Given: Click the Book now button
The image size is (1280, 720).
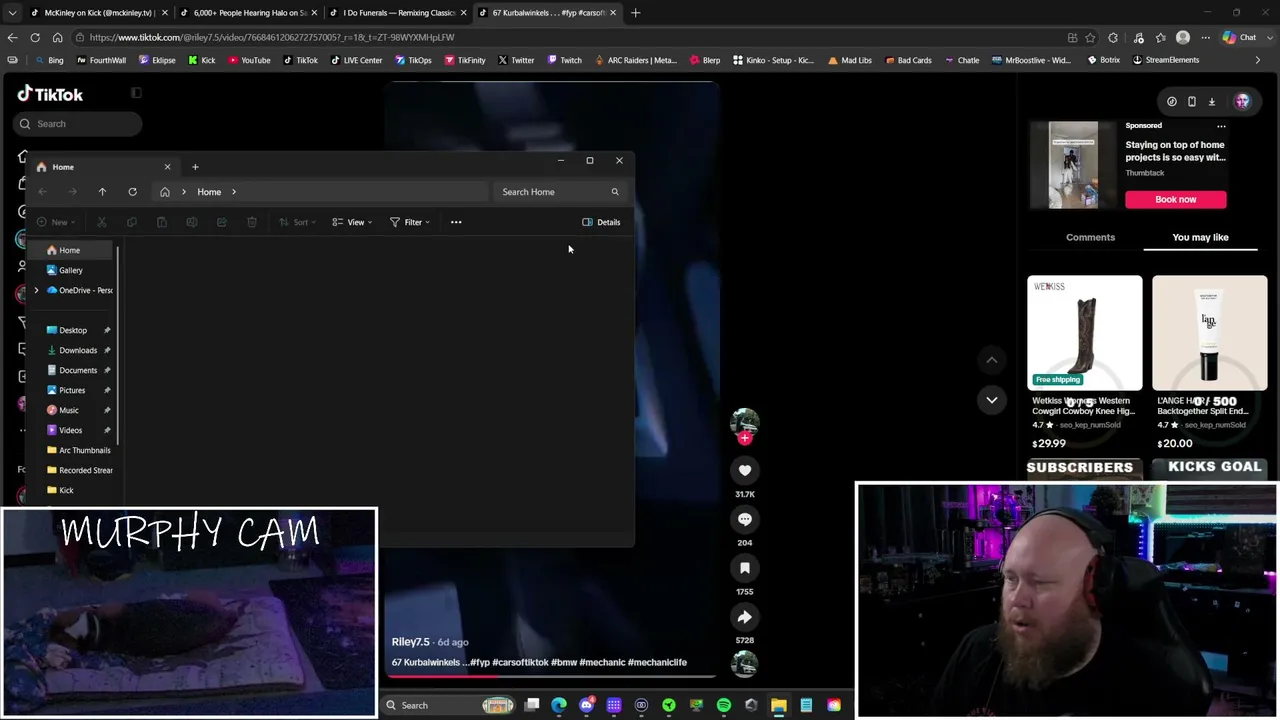Looking at the screenshot, I should pyautogui.click(x=1175, y=199).
